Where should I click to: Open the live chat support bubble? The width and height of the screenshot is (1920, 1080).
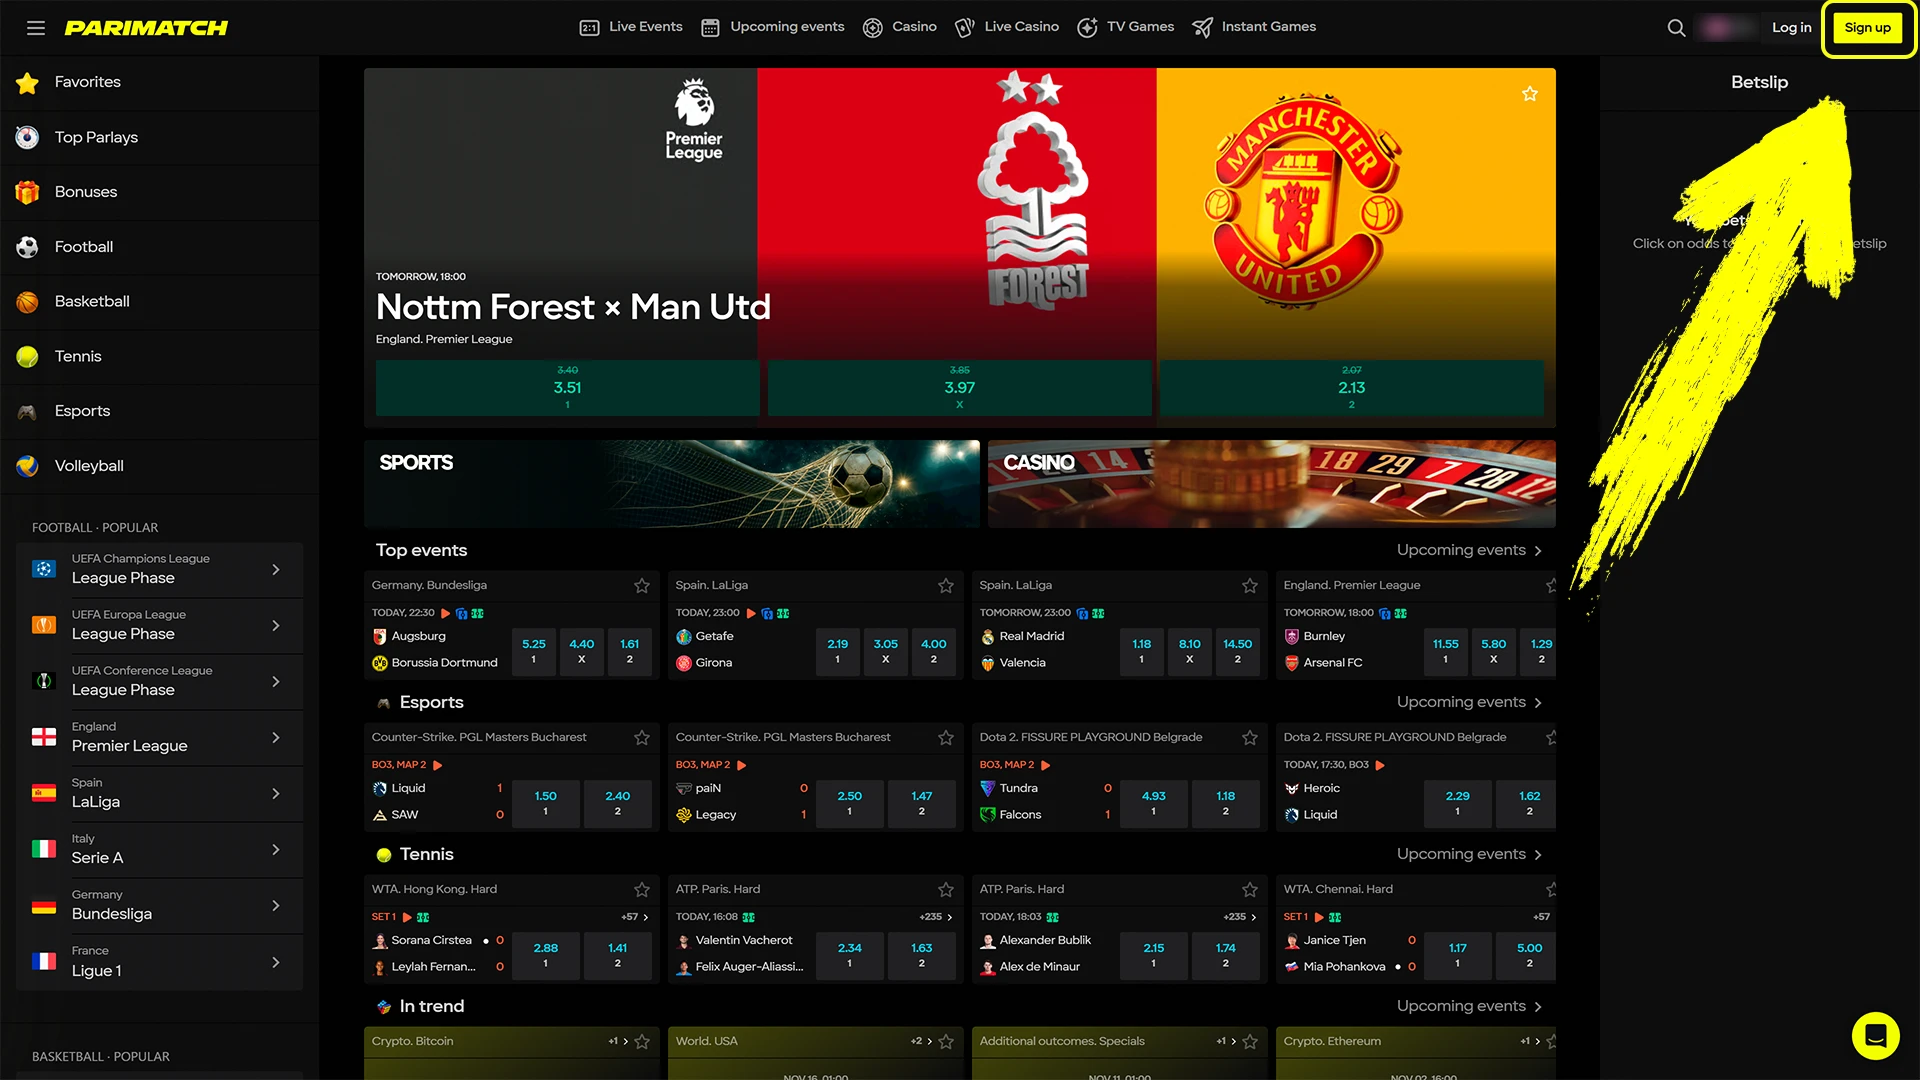(x=1875, y=1035)
